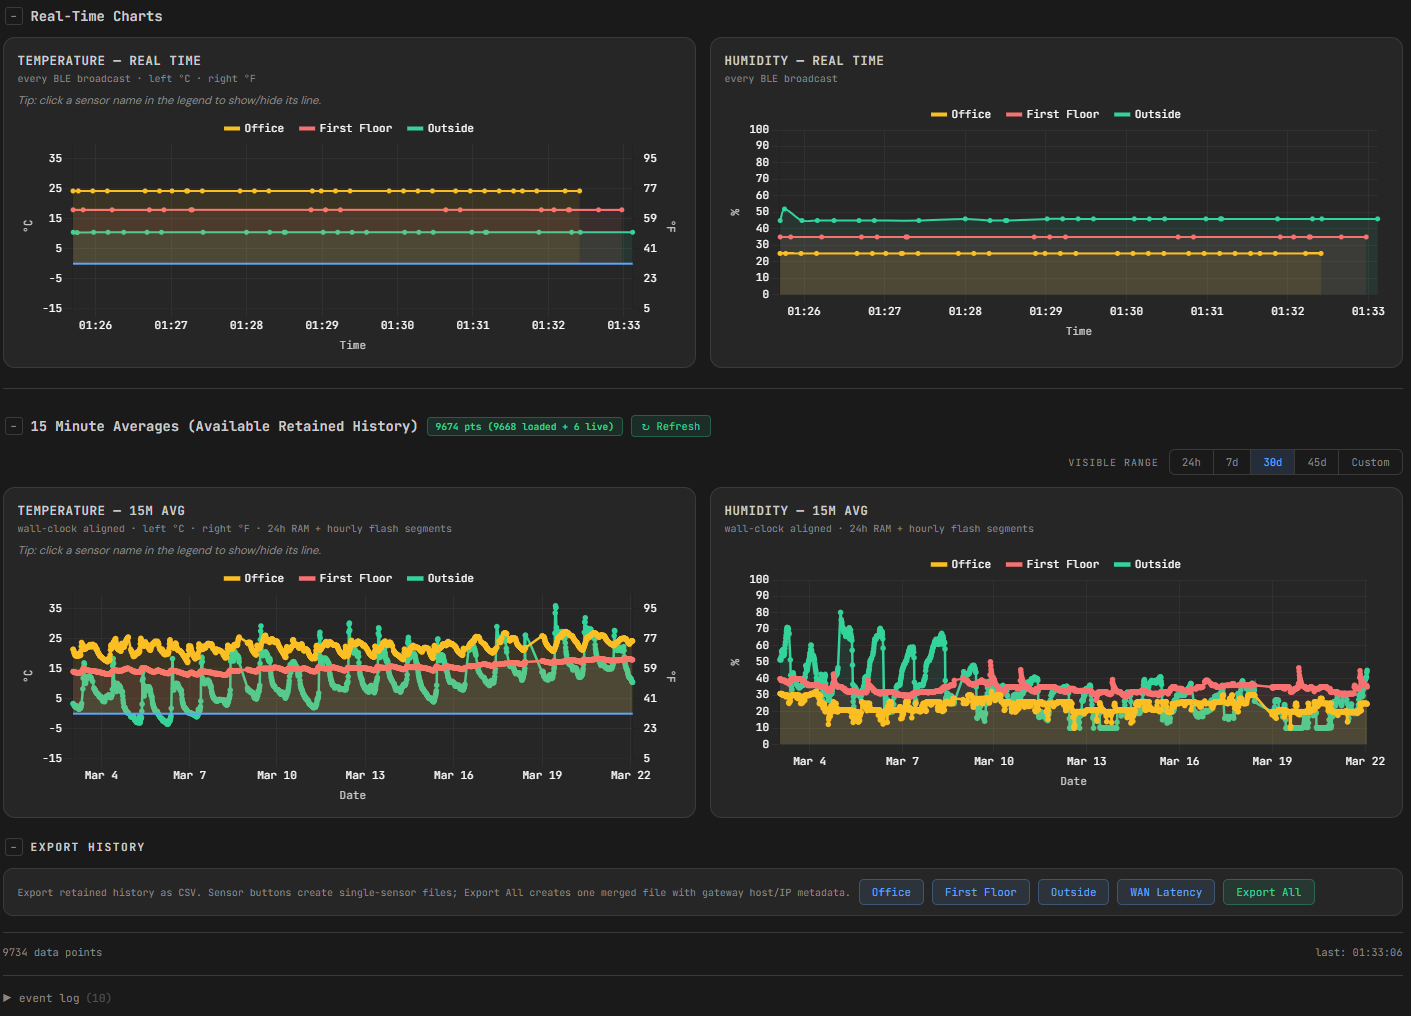Collapse the Real-Time Charts section
1411x1016 pixels.
pyautogui.click(x=14, y=16)
